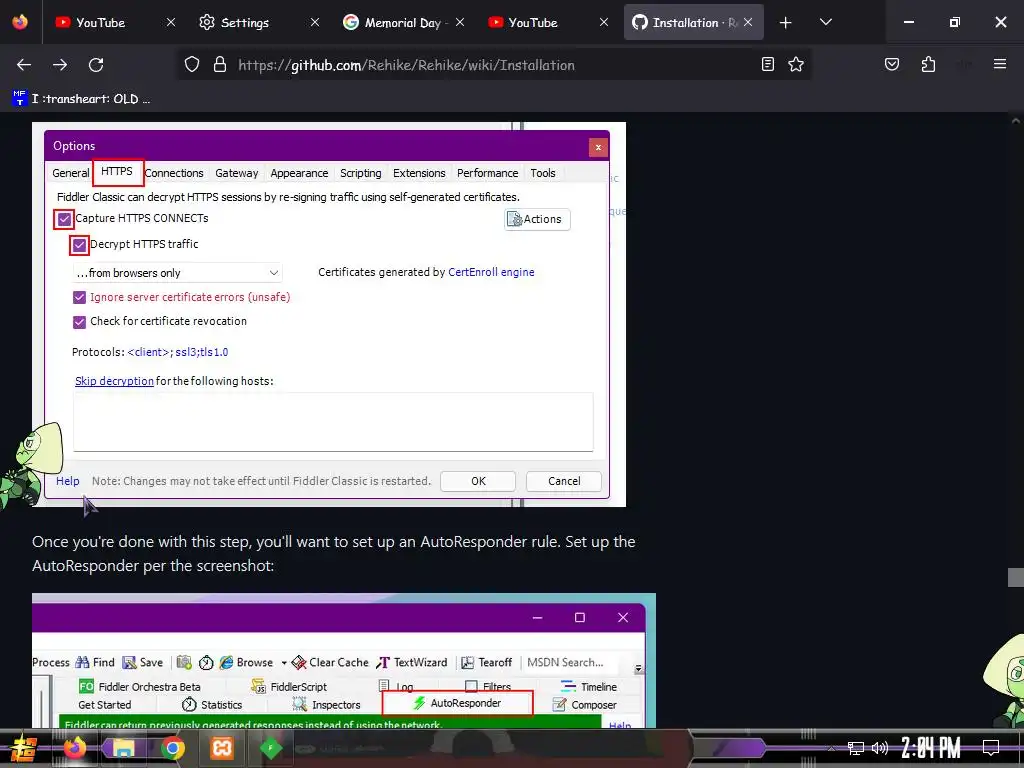
Task: Open the FiddlerScript tab in Fiddler
Action: (x=289, y=686)
